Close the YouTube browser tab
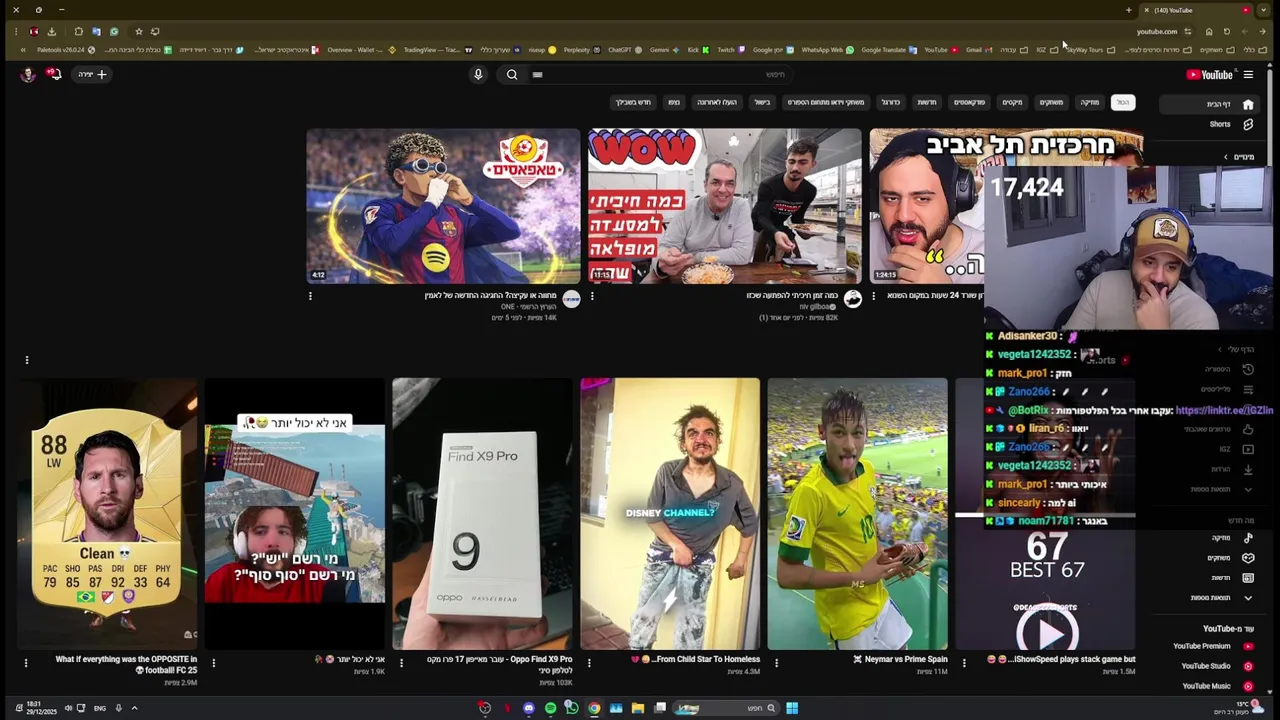 (x=1147, y=10)
